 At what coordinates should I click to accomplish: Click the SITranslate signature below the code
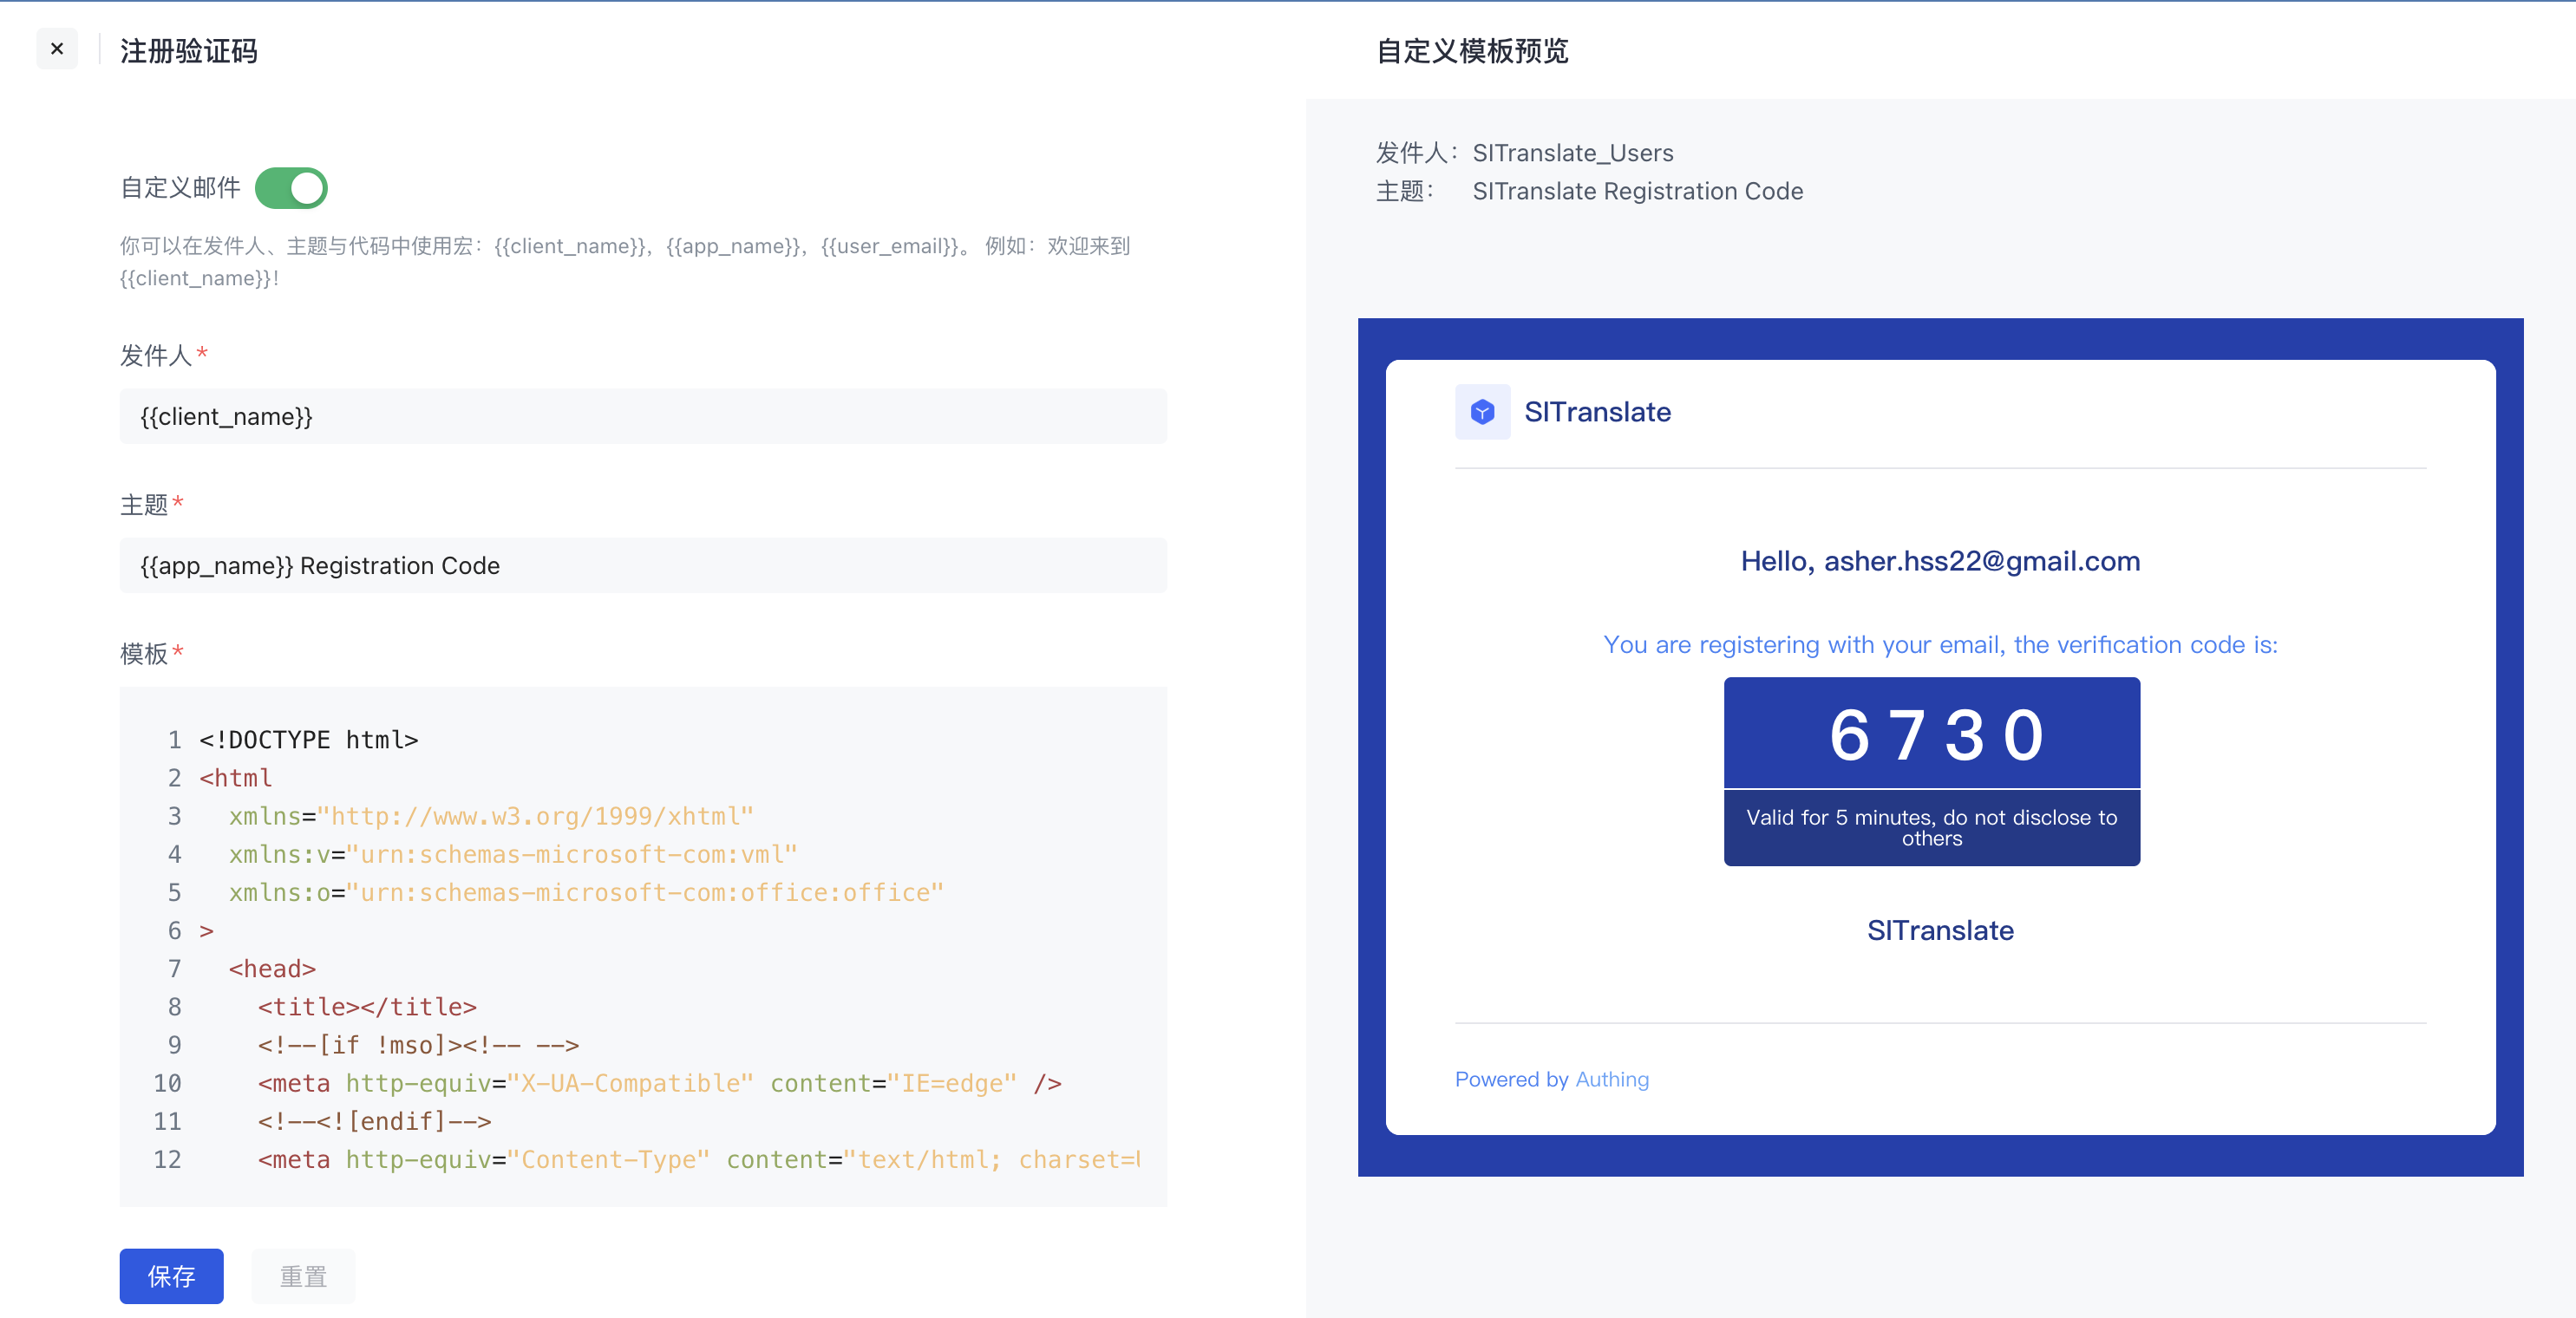(x=1940, y=930)
